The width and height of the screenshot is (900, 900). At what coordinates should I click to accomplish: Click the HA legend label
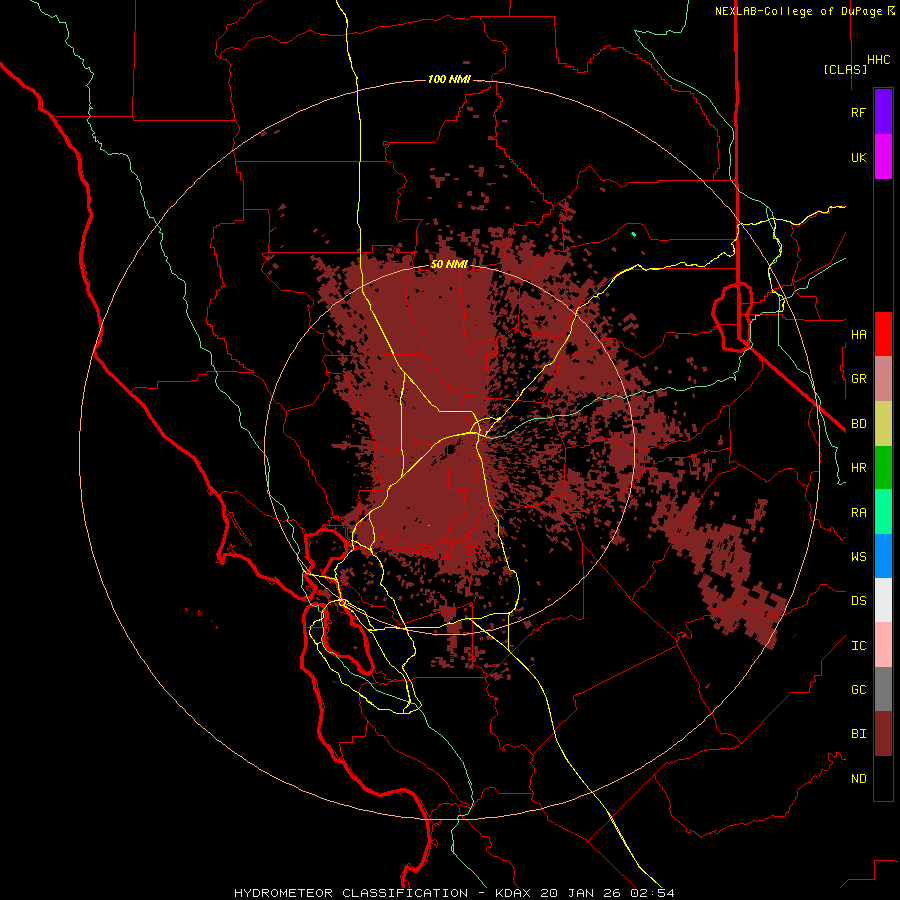(859, 335)
